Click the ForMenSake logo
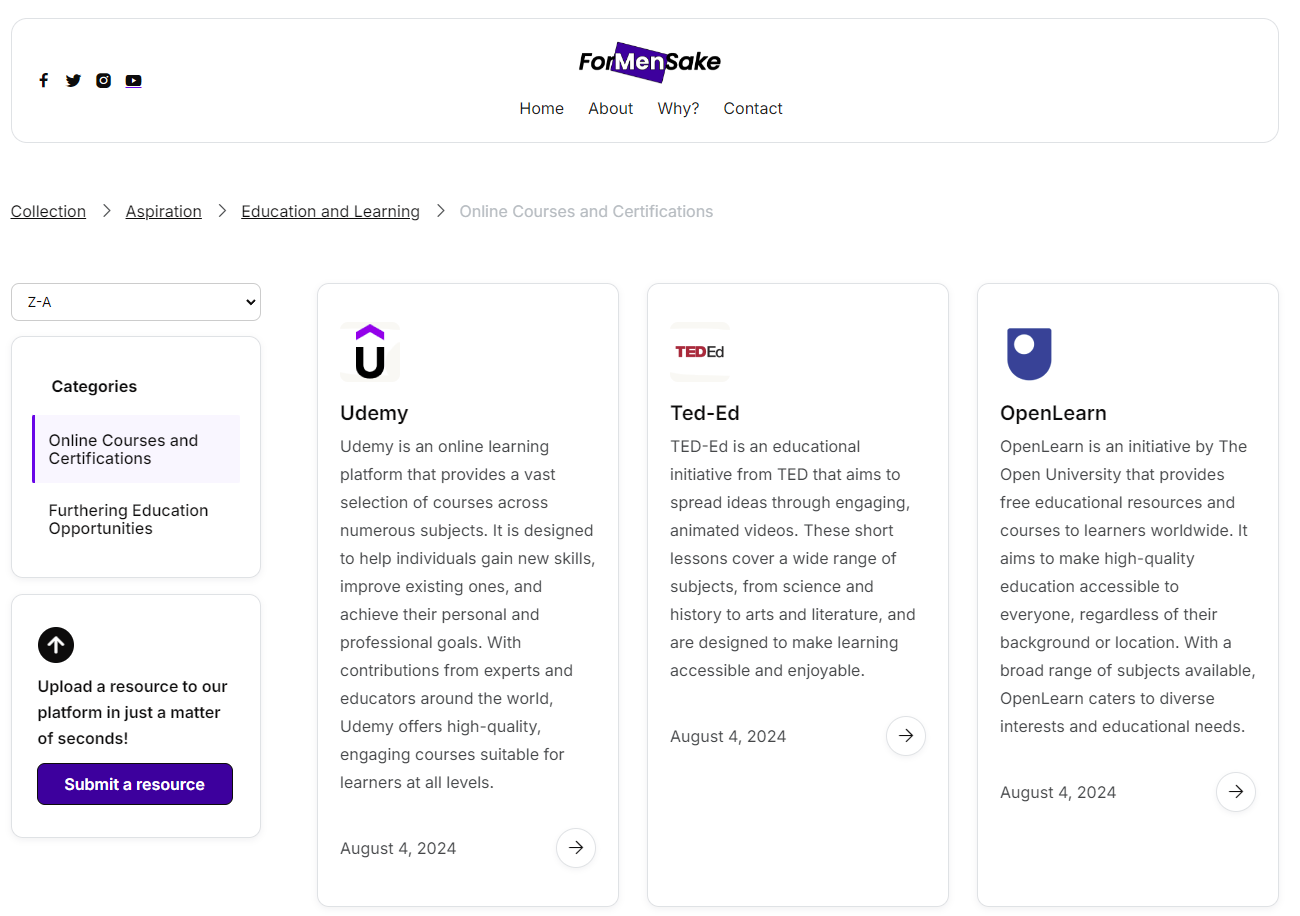Screen dimensions: 1300x916 click(x=649, y=62)
